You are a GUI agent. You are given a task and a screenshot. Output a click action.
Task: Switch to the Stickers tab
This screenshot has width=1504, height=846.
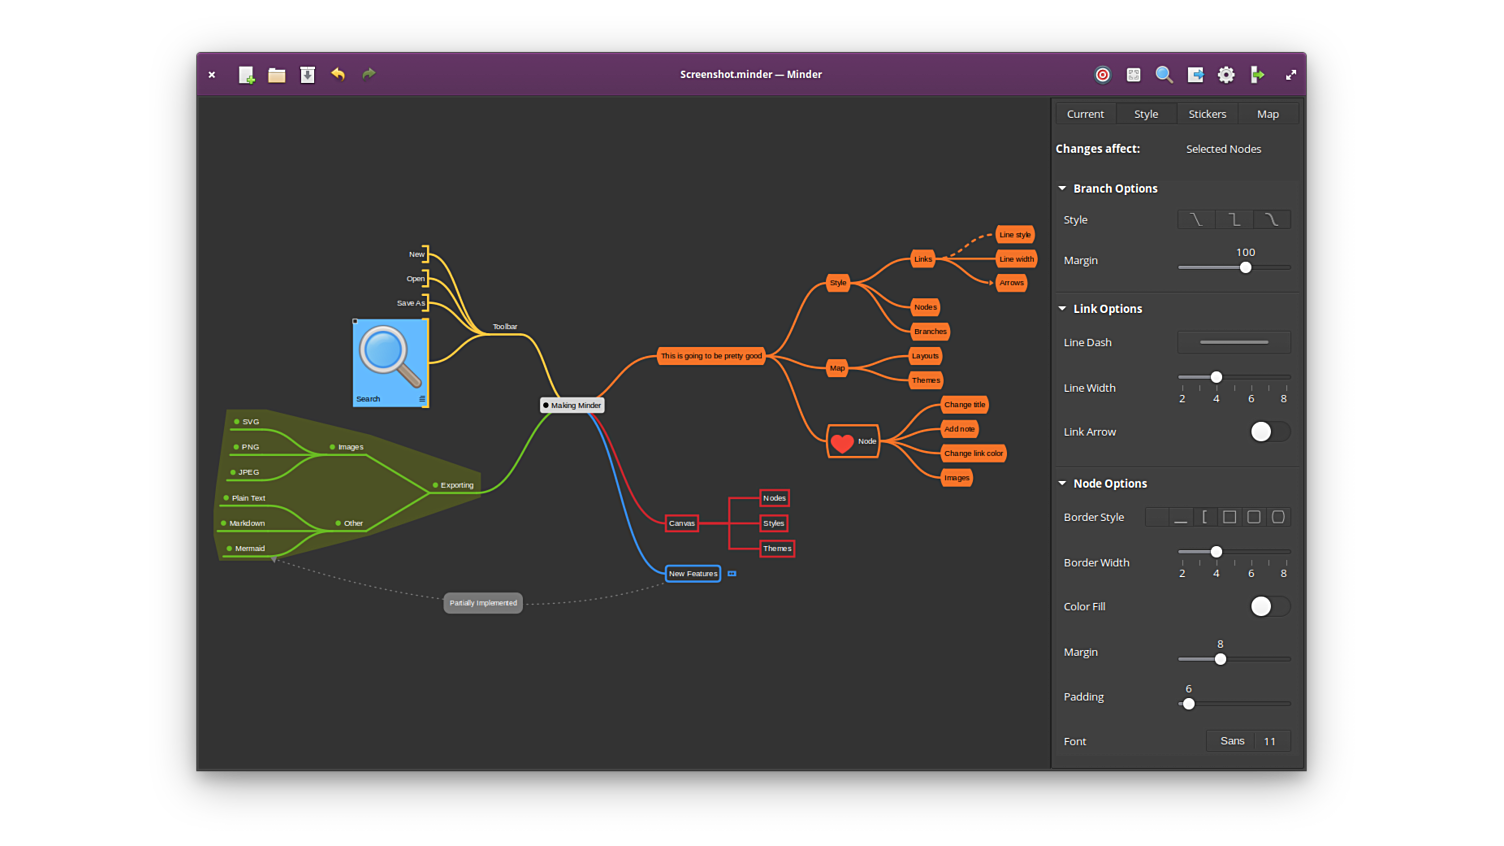[1207, 114]
